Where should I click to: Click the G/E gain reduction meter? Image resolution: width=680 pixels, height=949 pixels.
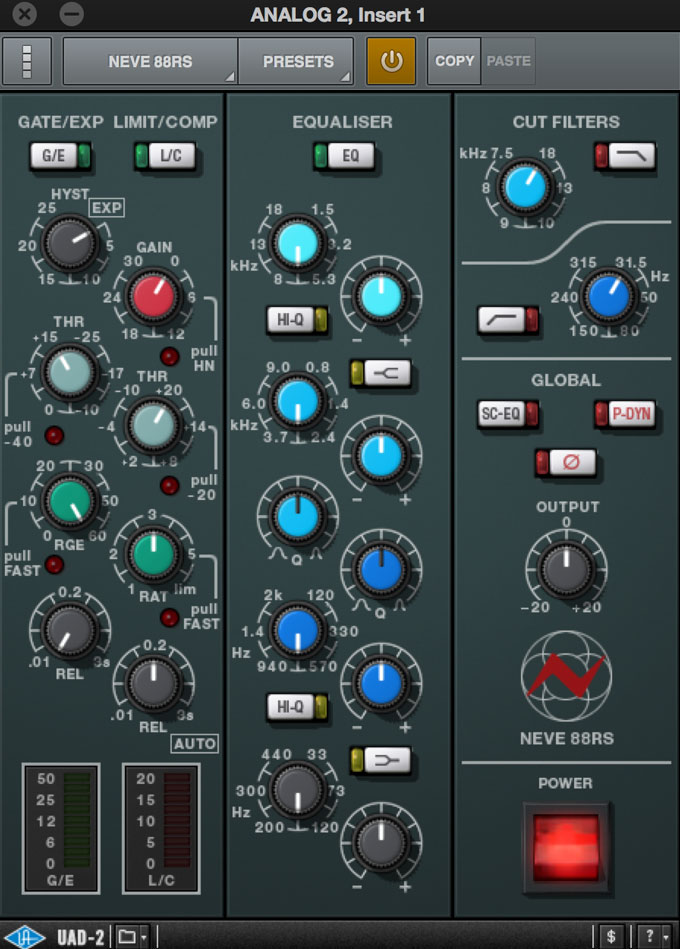pyautogui.click(x=60, y=828)
